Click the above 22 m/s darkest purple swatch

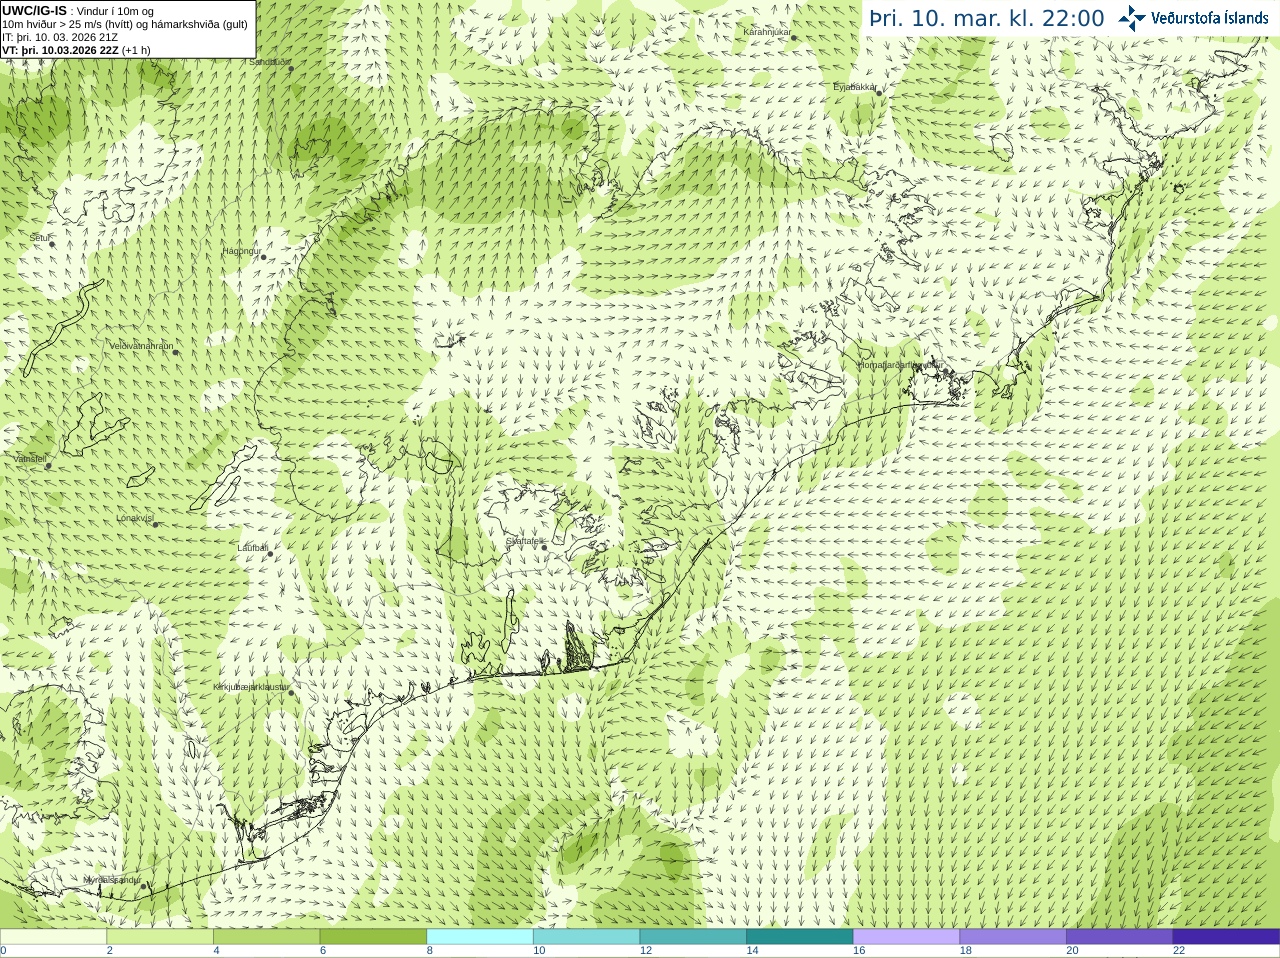point(1226,937)
